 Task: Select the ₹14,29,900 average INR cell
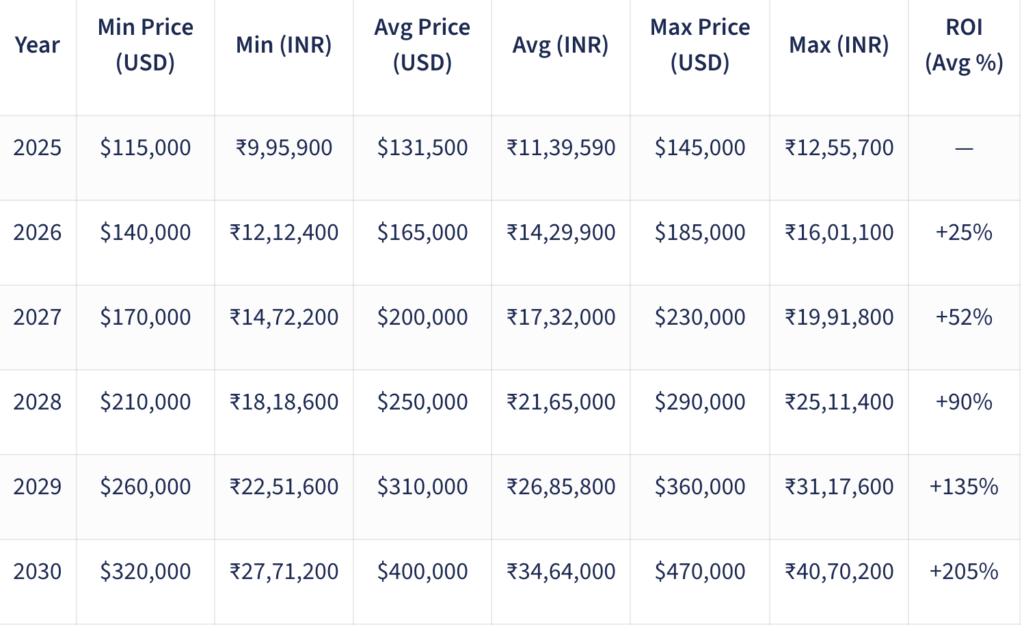click(561, 233)
